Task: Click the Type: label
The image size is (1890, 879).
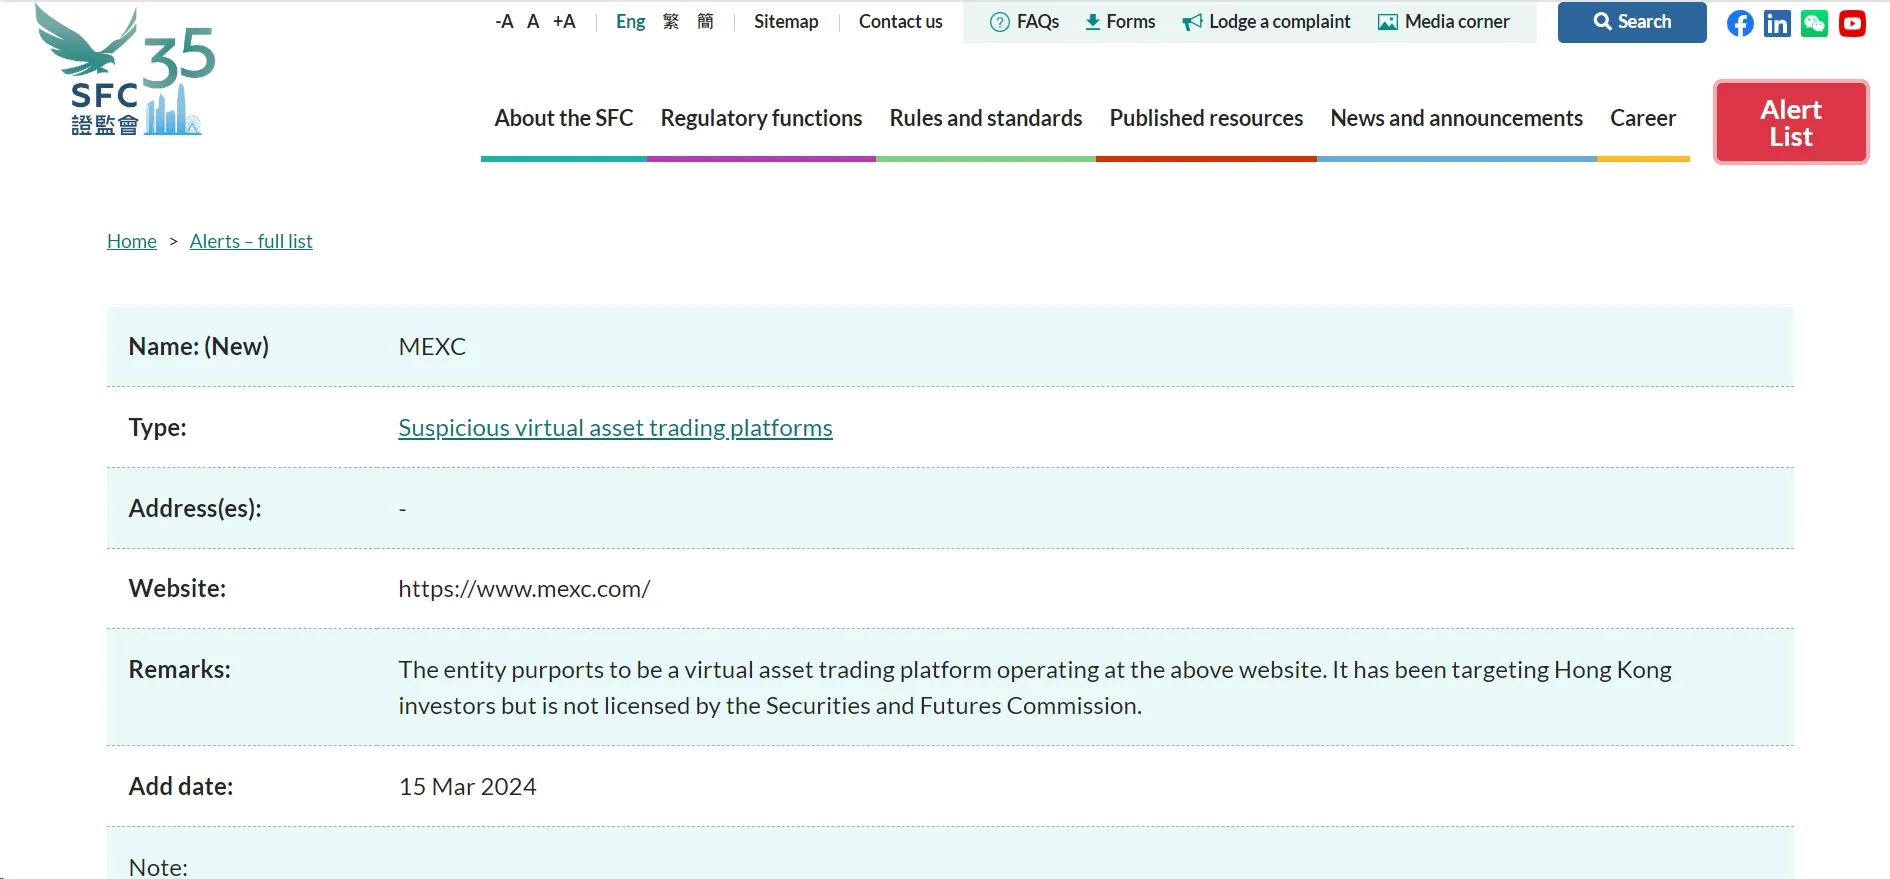Action: click(157, 427)
